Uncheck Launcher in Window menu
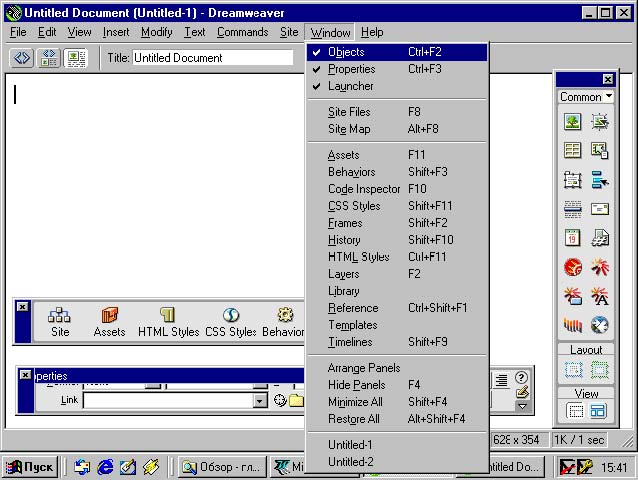The image size is (638, 480). pos(397,86)
